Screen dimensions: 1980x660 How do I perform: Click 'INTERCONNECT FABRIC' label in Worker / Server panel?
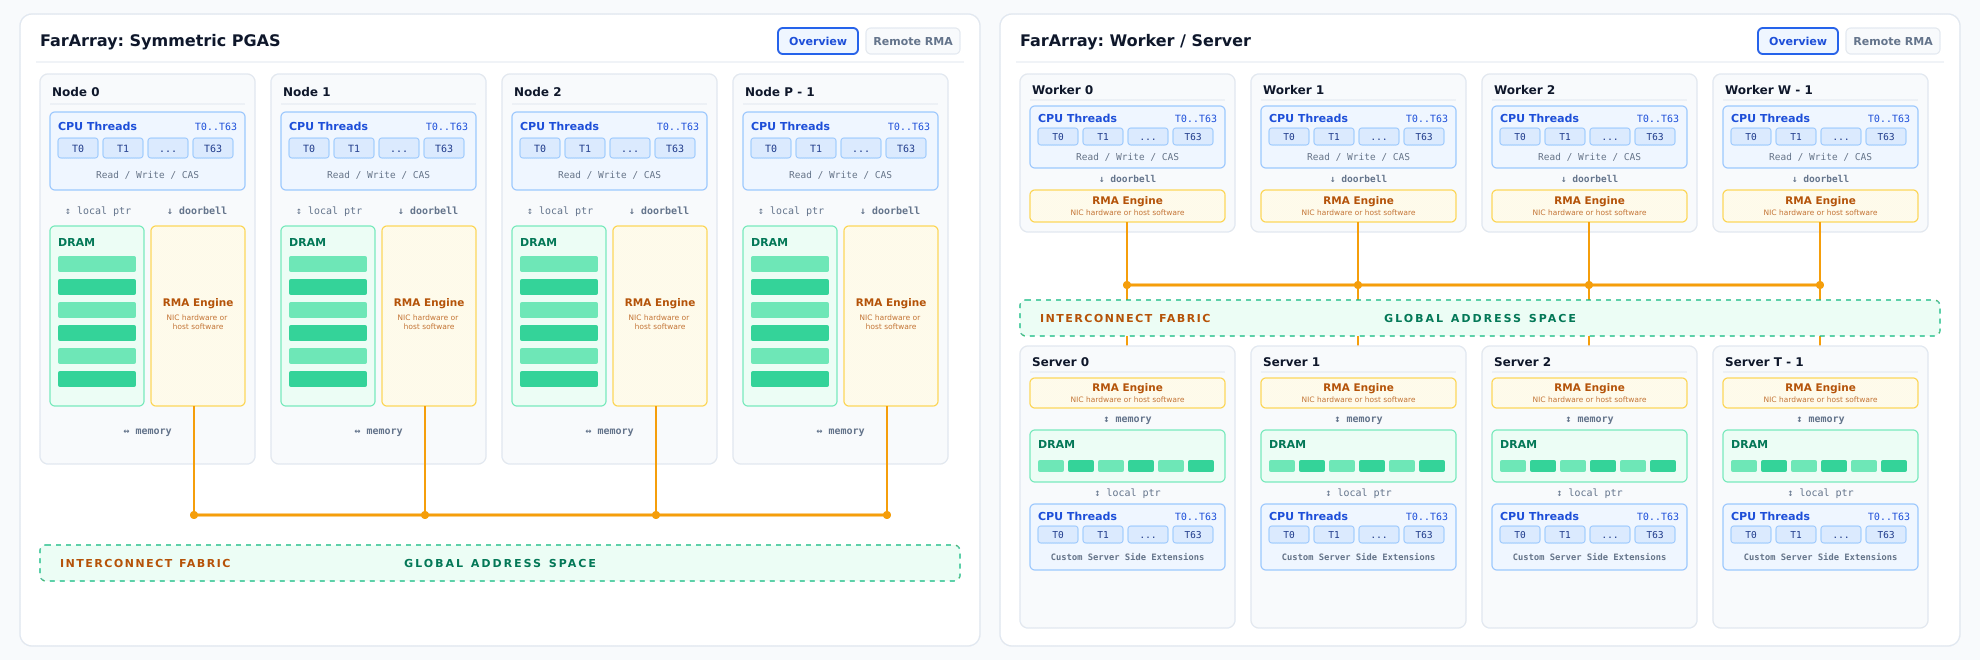tap(1126, 318)
